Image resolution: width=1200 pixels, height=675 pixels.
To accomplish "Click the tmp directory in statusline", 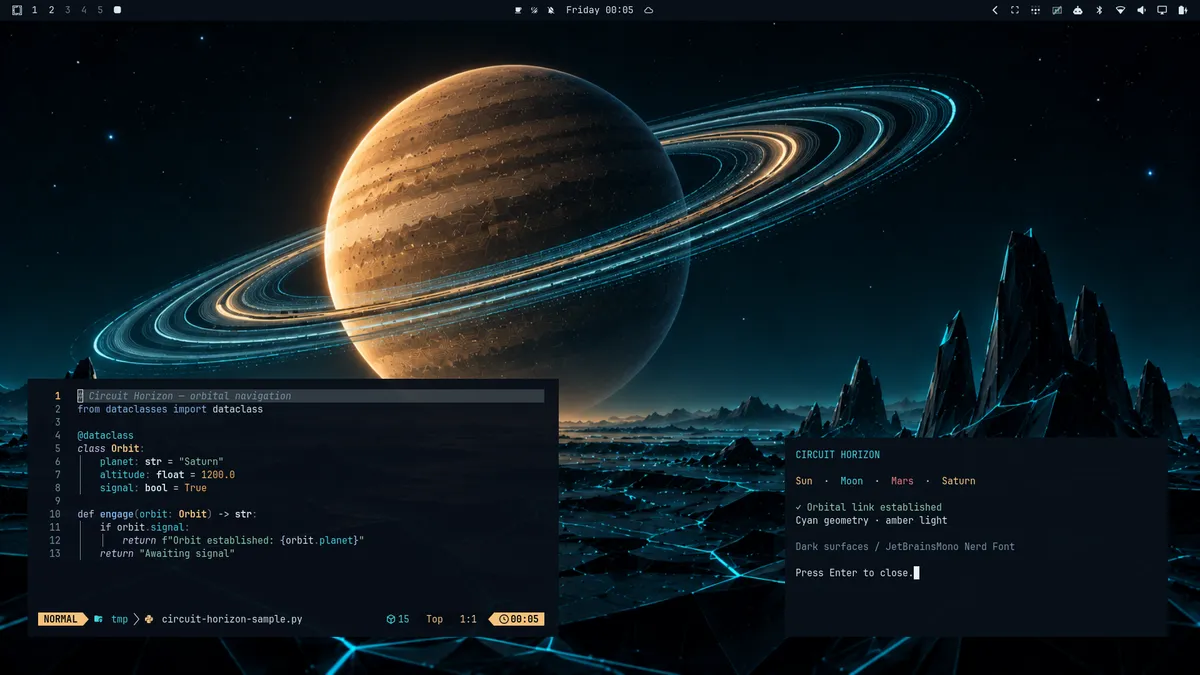I will pyautogui.click(x=119, y=619).
